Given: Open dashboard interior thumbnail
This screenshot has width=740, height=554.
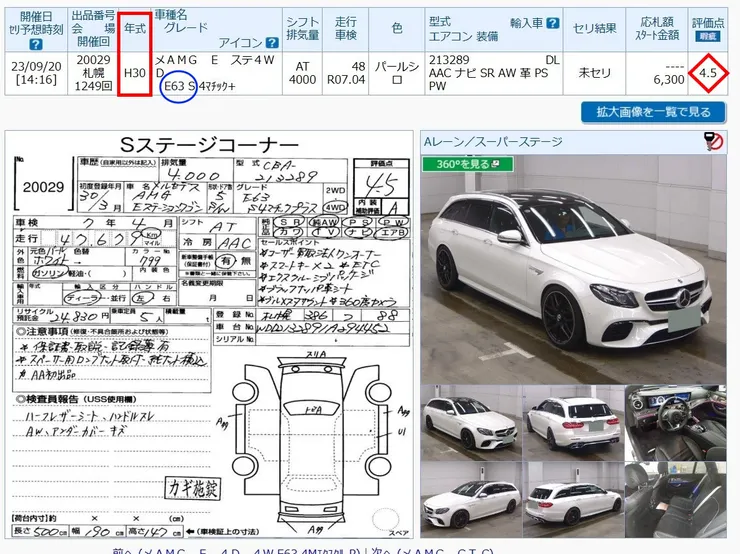Looking at the screenshot, I should coord(676,423).
